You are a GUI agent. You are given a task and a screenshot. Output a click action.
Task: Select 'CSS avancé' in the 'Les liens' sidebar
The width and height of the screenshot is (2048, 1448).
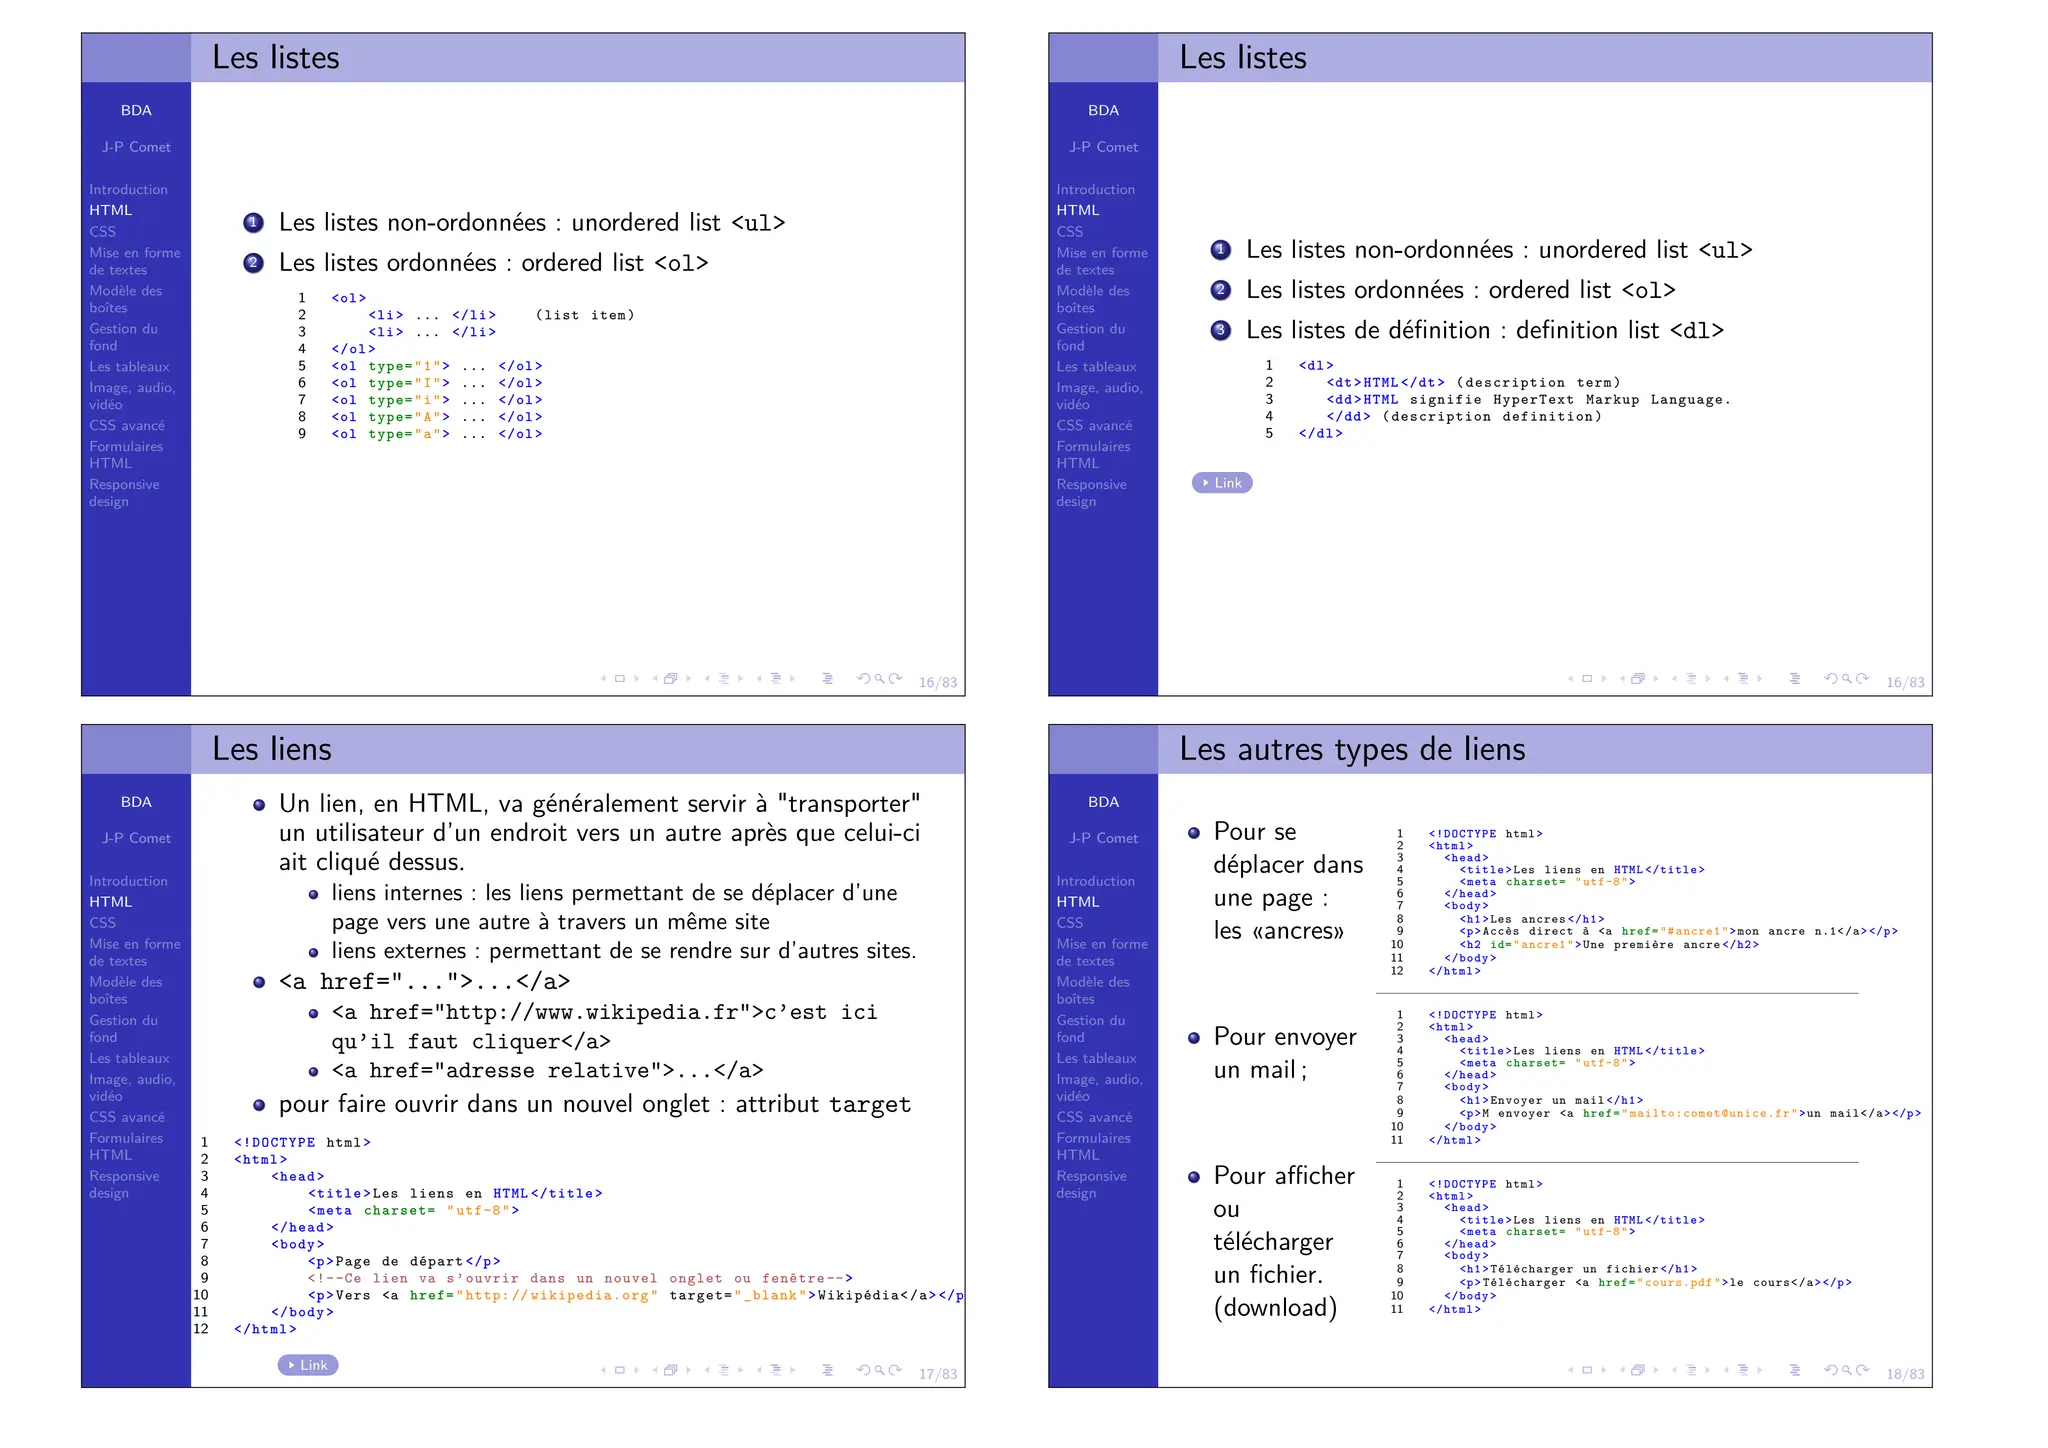[127, 1117]
